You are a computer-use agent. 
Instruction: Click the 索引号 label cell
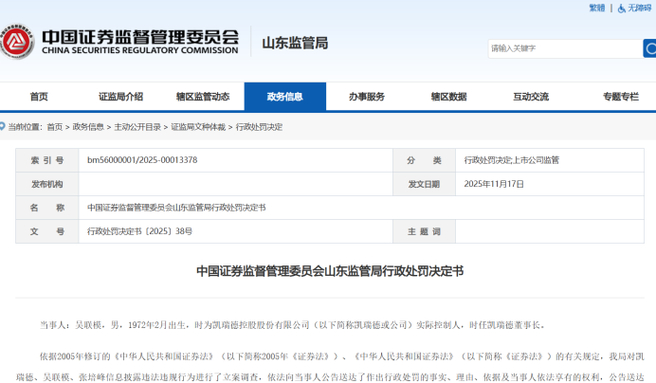coord(47,160)
